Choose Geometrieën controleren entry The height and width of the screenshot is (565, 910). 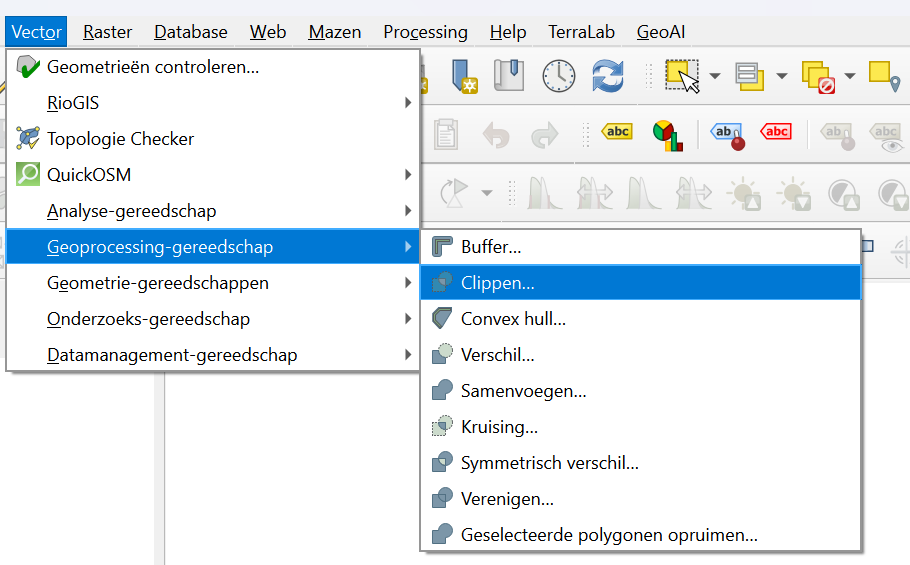click(213, 67)
